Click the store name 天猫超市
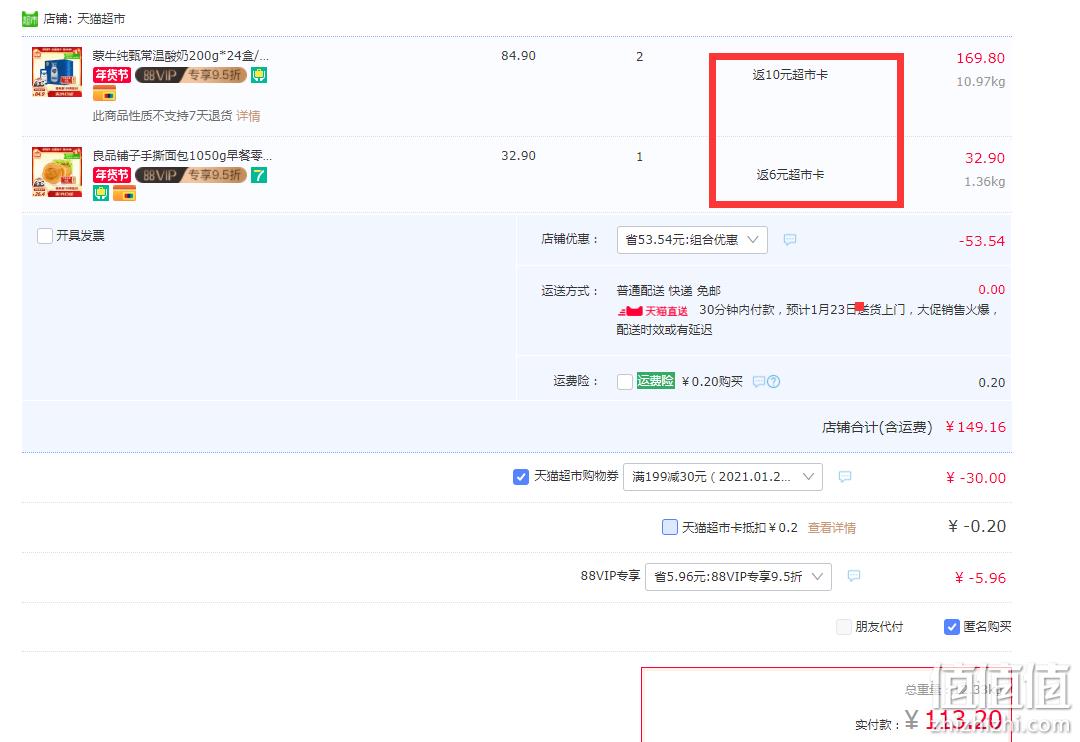 tap(101, 19)
